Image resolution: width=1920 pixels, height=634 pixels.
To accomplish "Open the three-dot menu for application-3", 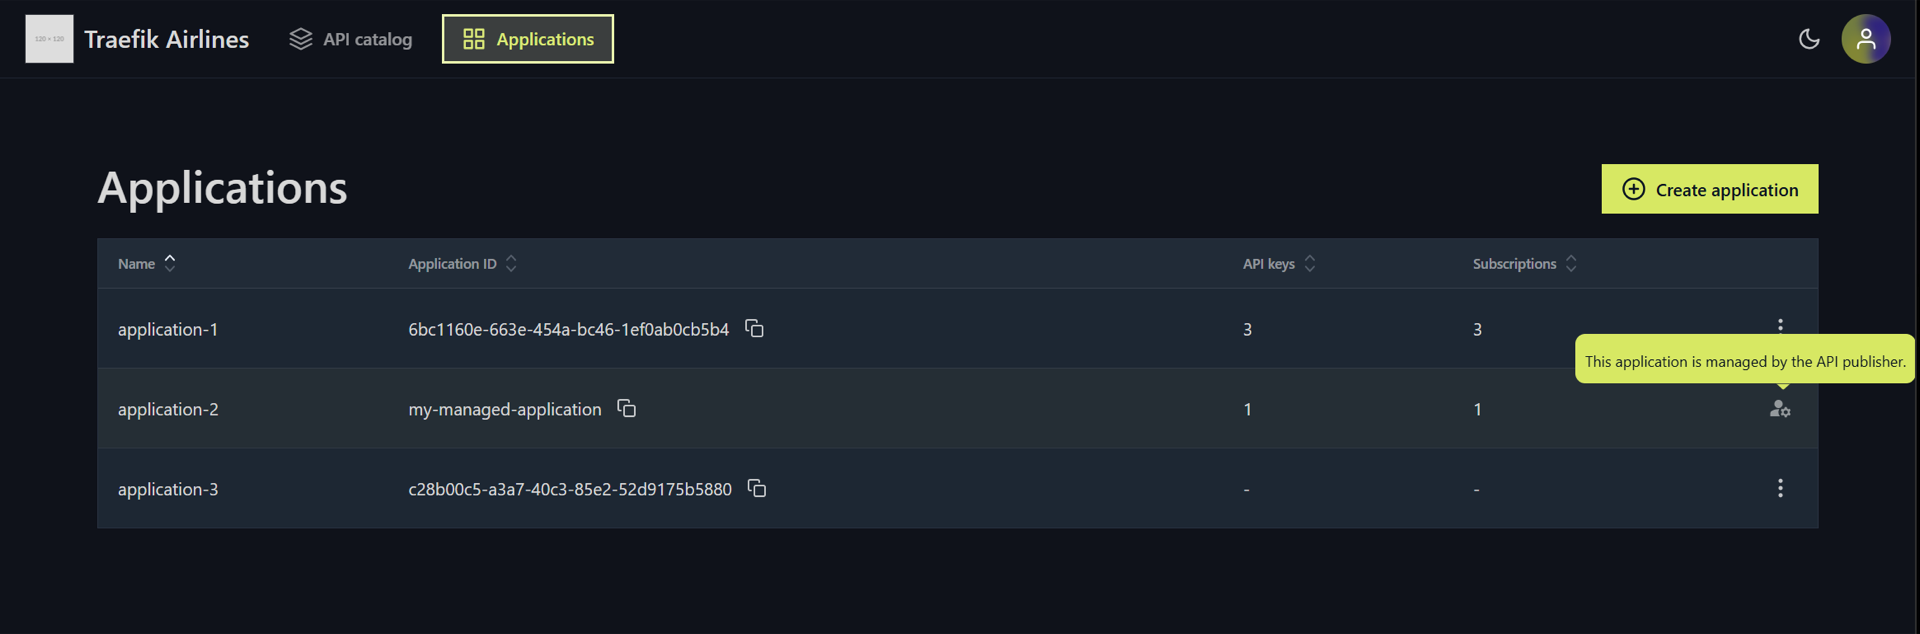I will pos(1780,488).
